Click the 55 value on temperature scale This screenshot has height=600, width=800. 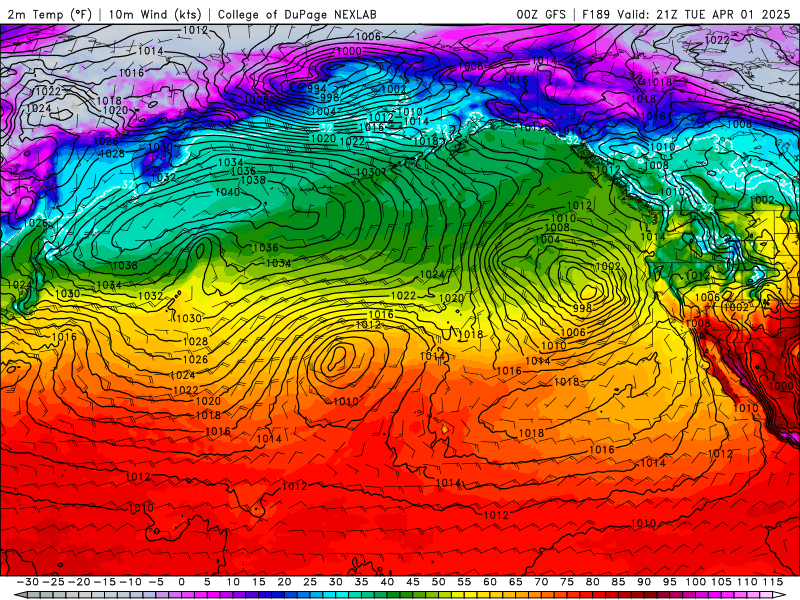[464, 582]
